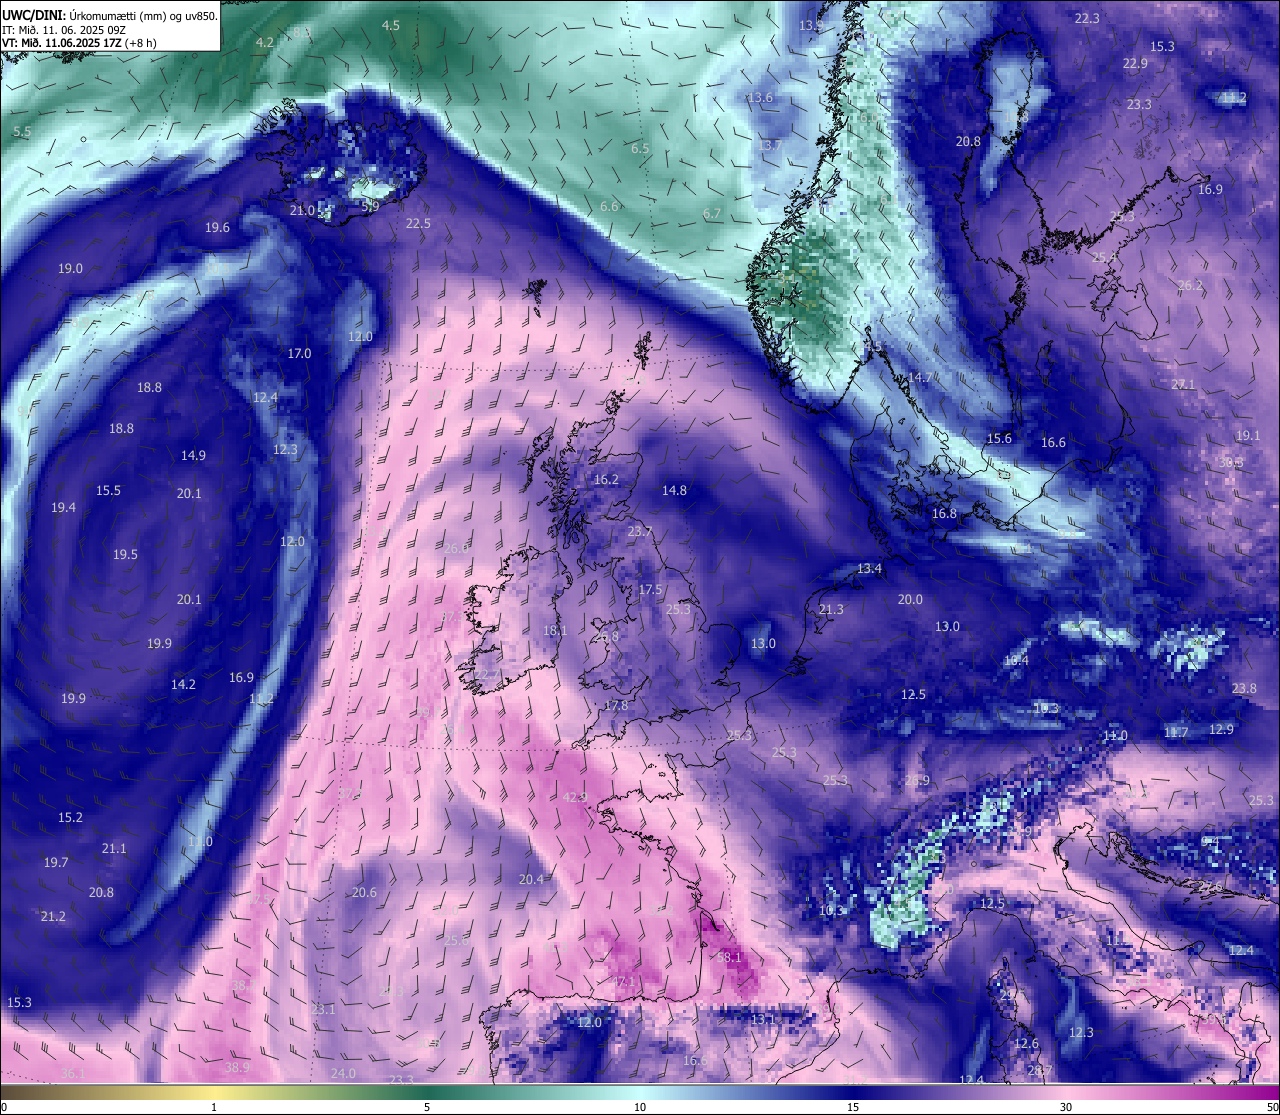
Task: Click the 5 tick label on the color bar
Action: tap(427, 1107)
